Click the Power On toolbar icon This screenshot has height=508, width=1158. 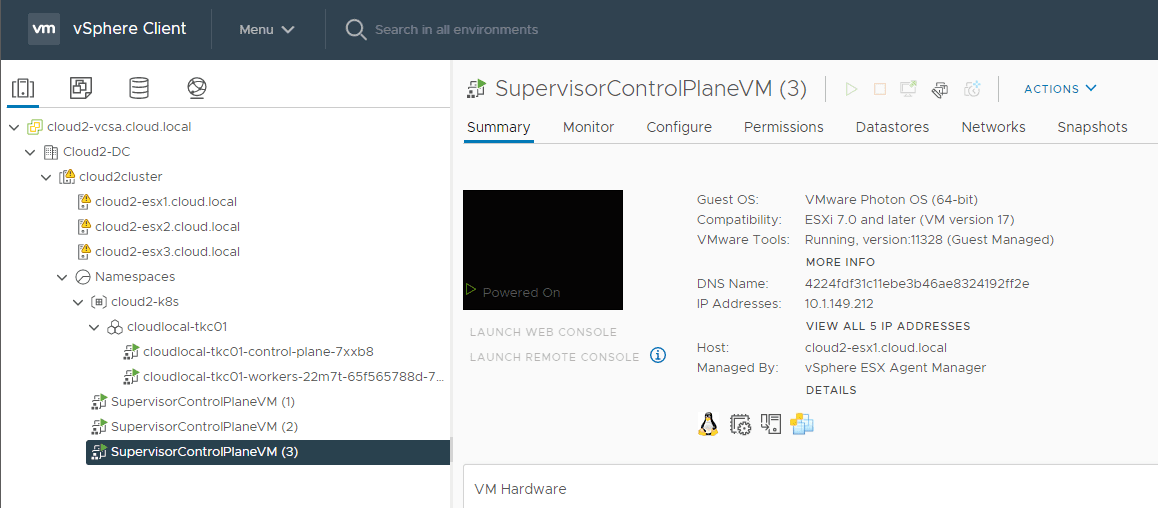pos(852,89)
